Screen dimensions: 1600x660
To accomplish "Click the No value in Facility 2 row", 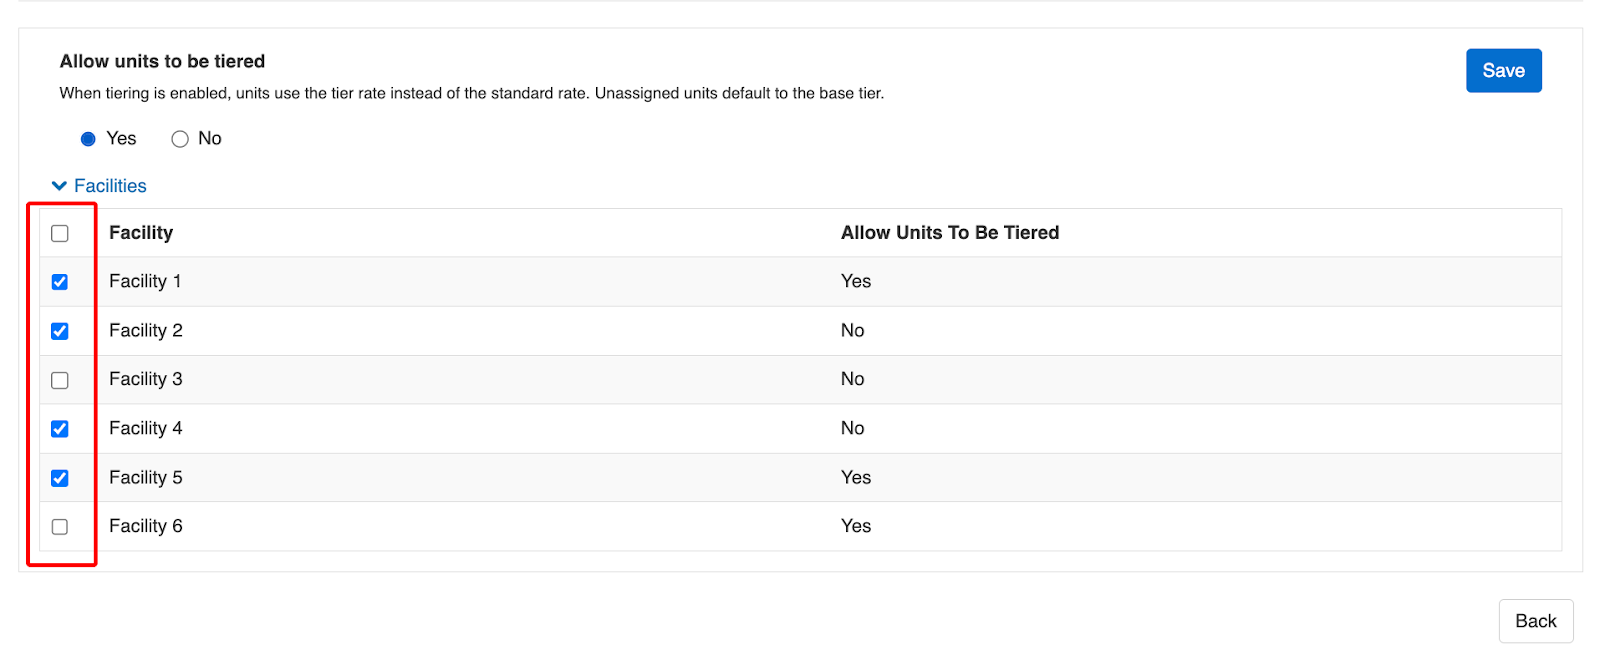I will click(852, 331).
